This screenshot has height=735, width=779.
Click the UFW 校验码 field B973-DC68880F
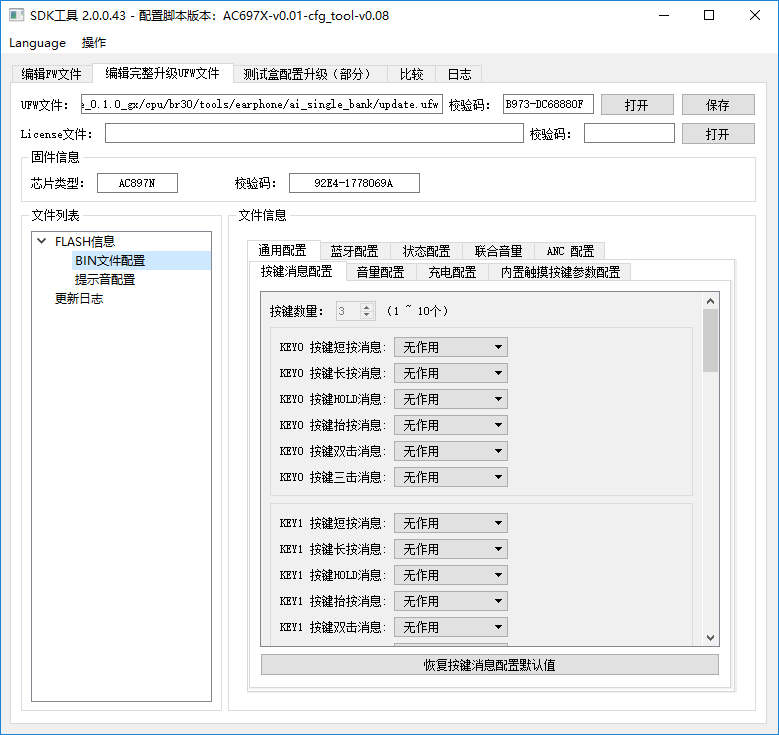tap(548, 104)
